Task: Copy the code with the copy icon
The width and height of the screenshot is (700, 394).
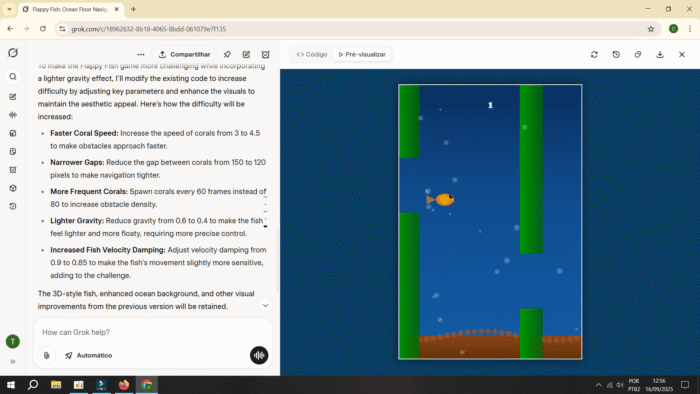Action: [x=638, y=54]
